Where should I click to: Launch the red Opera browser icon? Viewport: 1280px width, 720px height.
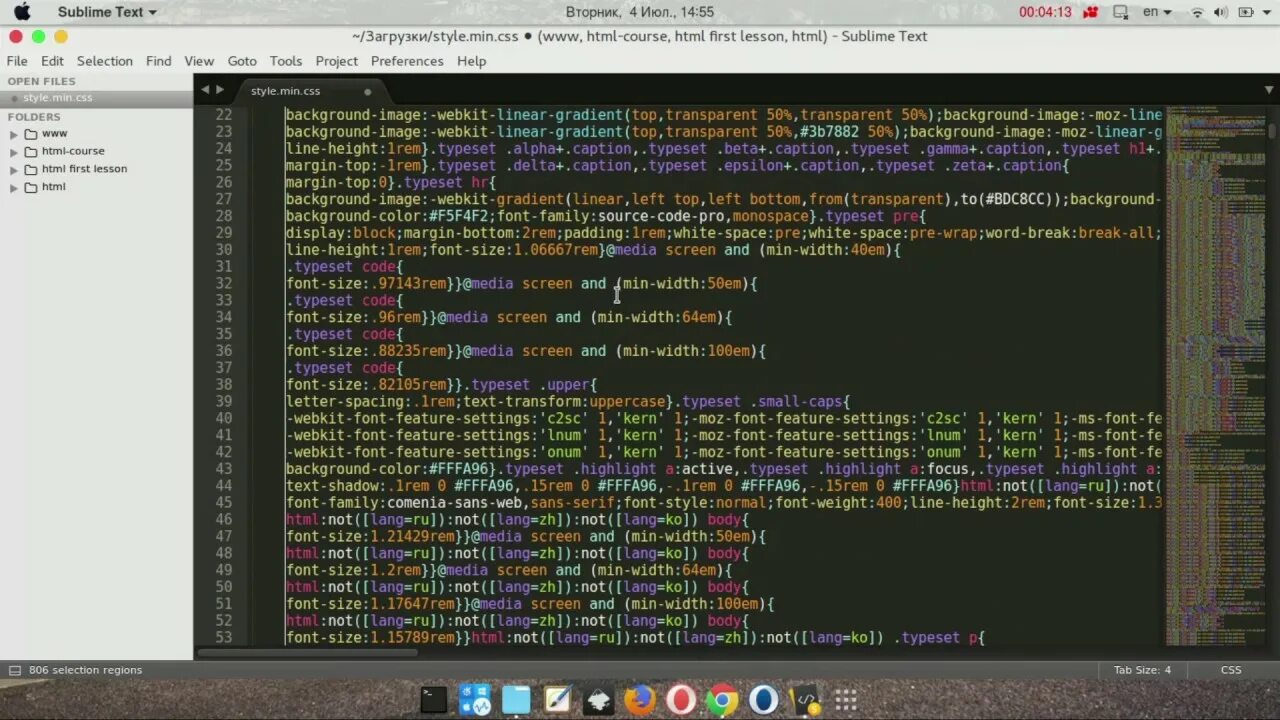pyautogui.click(x=680, y=700)
